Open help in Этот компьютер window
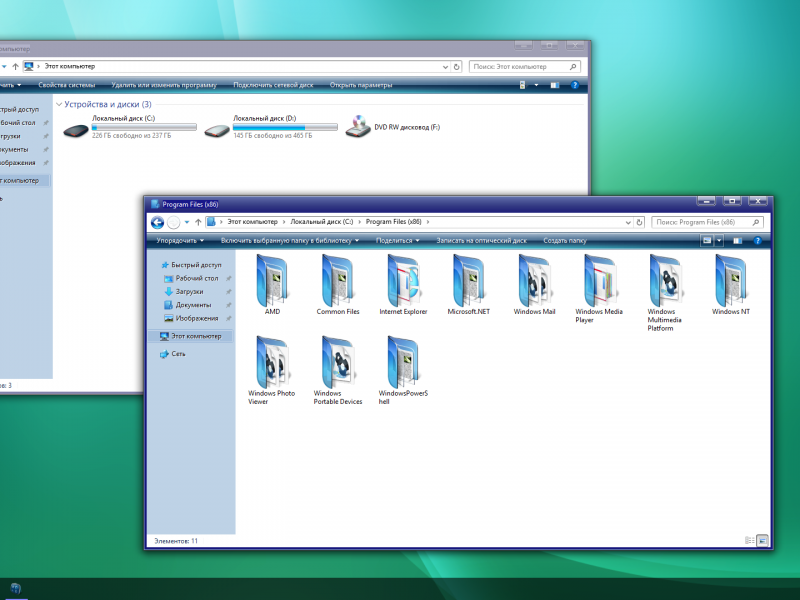This screenshot has width=800, height=600. [x=575, y=85]
